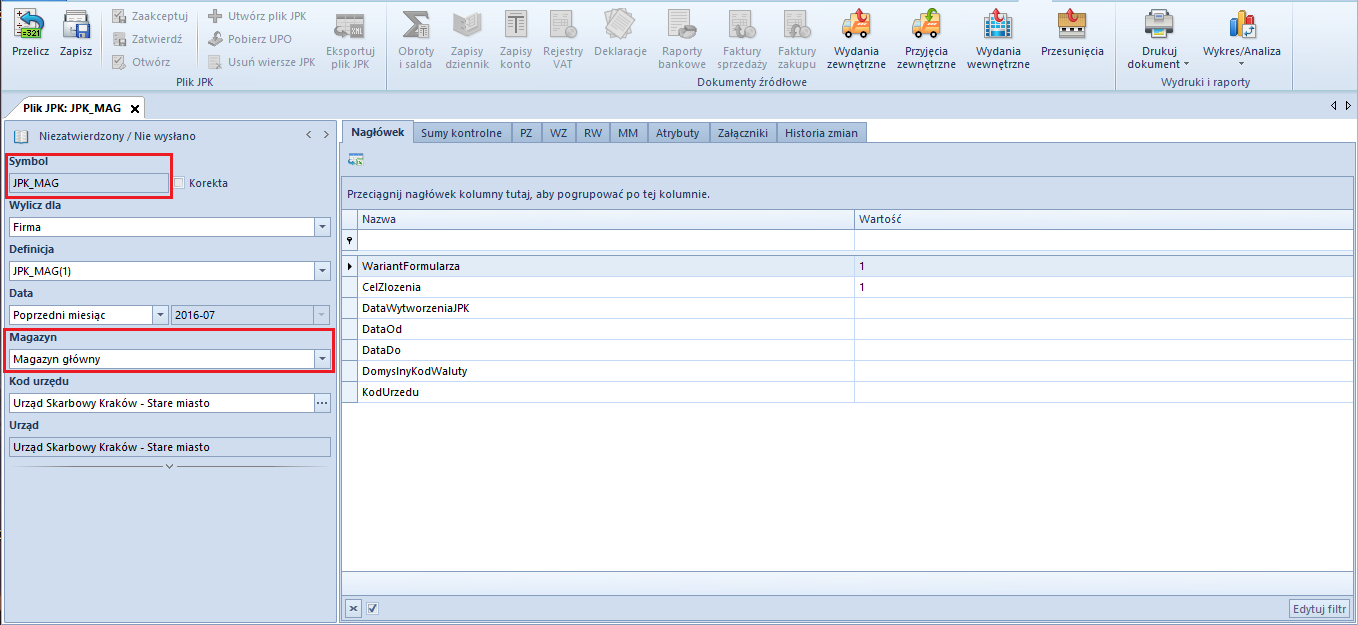Switch to the Sumy kontrolne tab

pos(462,132)
